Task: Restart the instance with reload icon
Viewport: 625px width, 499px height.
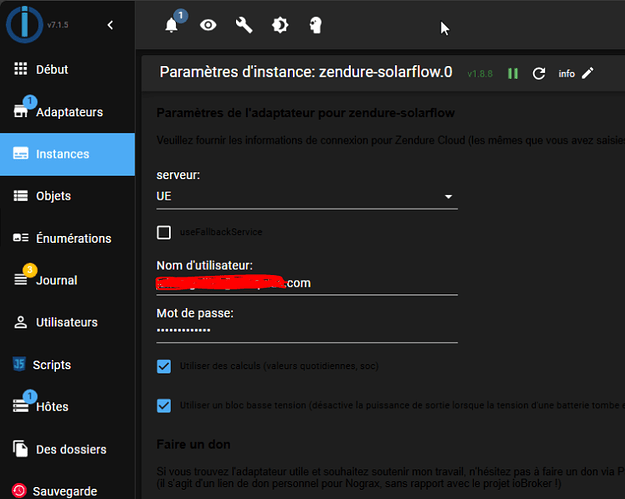Action: [x=539, y=74]
